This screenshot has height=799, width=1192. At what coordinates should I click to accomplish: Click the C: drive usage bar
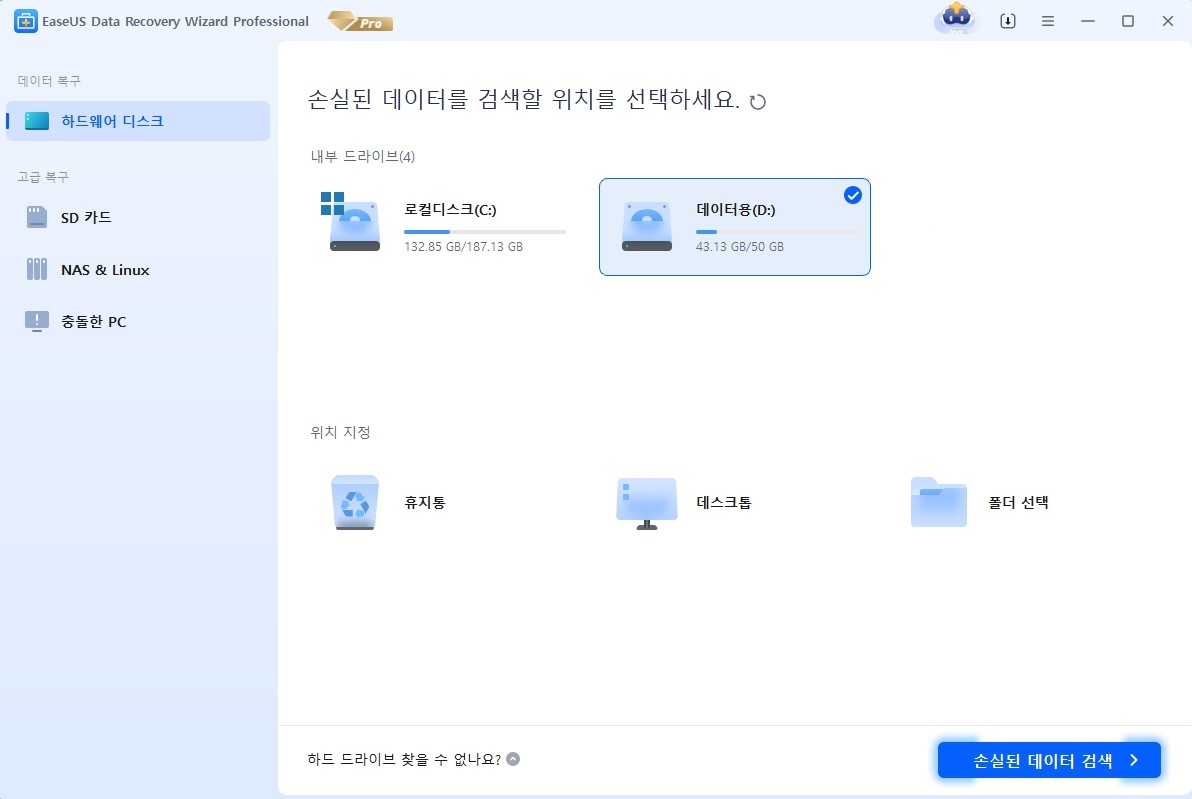(484, 231)
